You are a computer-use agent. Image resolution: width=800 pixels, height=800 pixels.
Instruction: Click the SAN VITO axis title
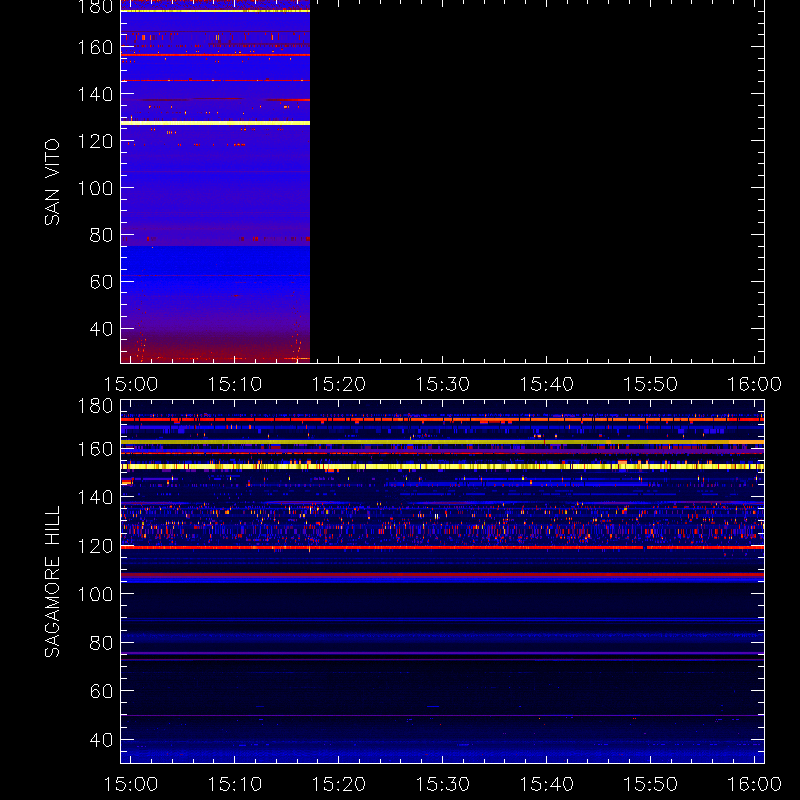click(x=52, y=182)
